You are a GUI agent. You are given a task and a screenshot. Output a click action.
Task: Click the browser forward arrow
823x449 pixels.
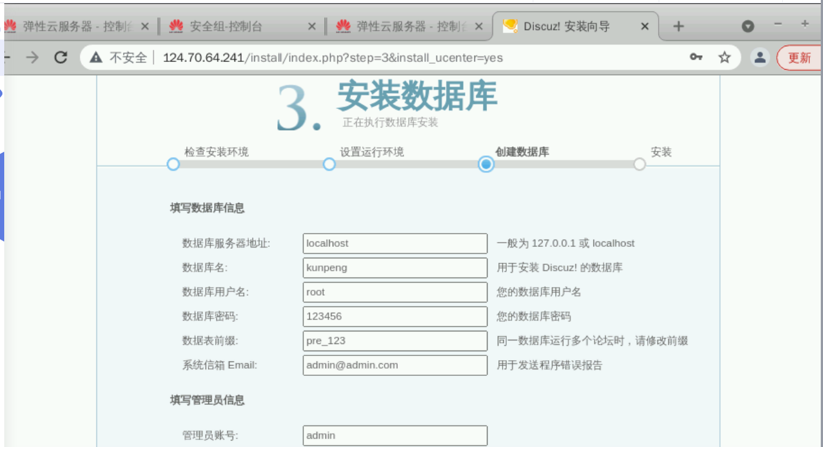pos(32,58)
